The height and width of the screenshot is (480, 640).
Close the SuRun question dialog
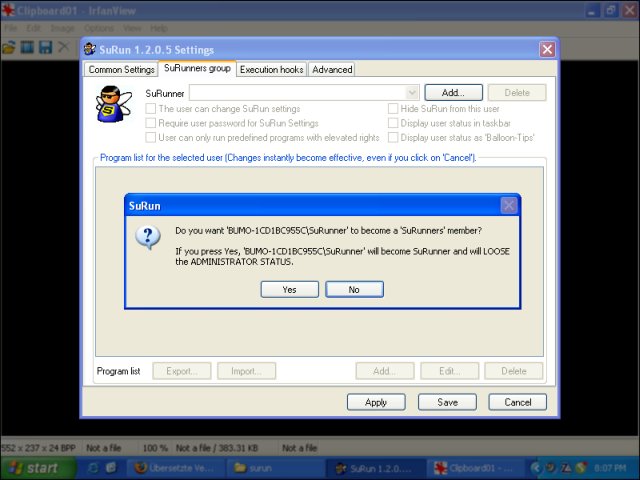(509, 205)
